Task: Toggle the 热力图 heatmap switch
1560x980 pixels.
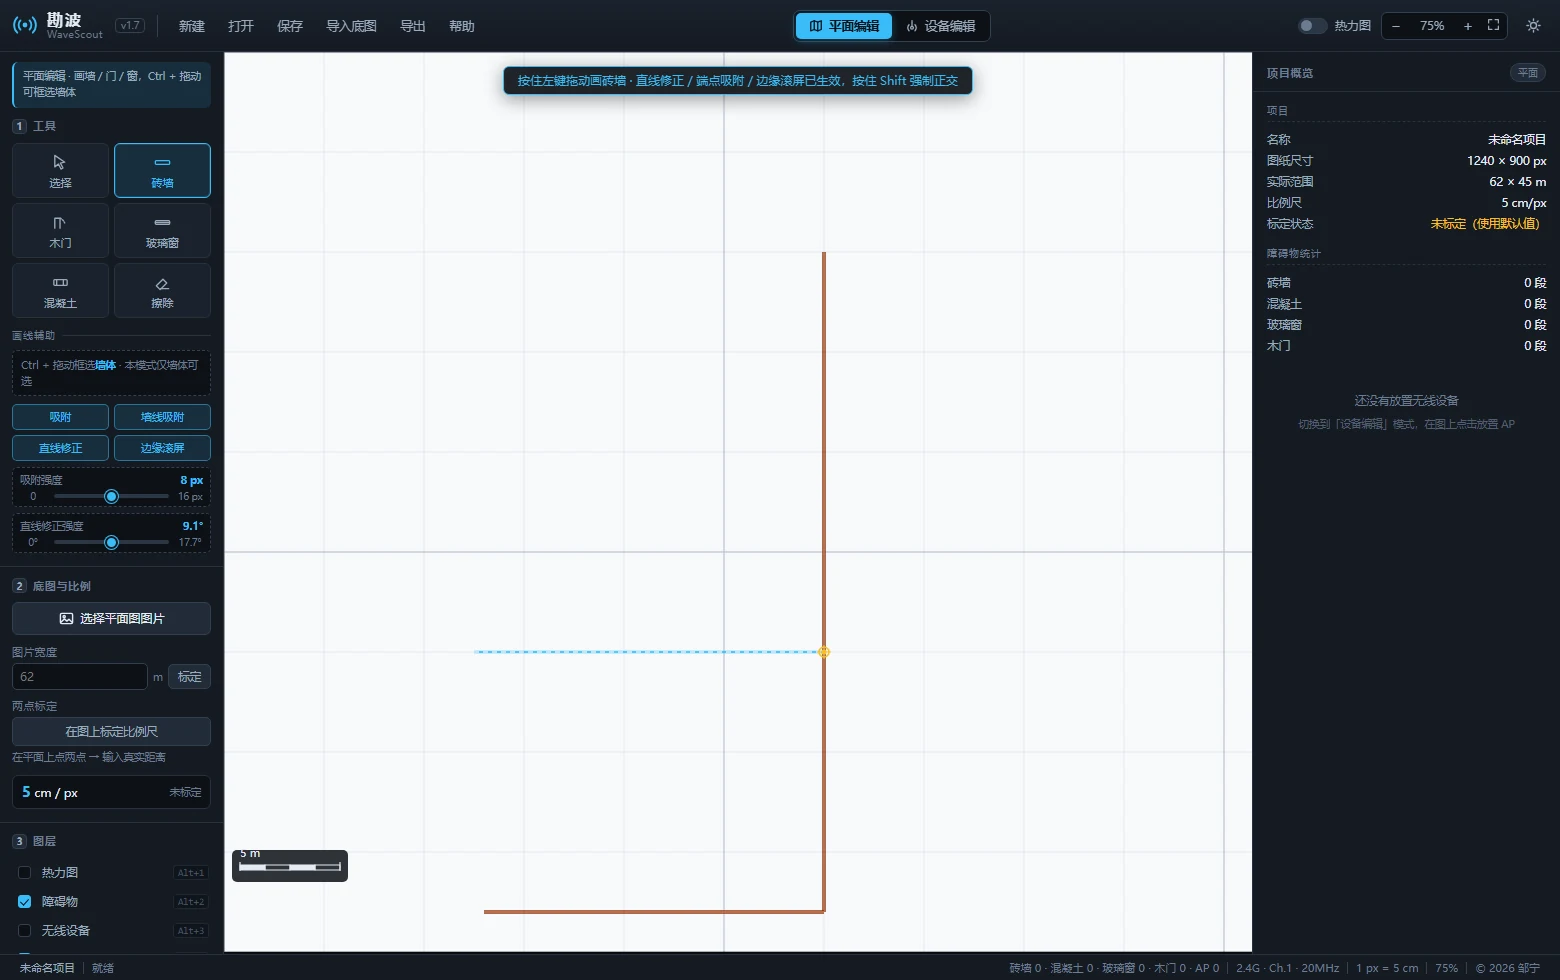Action: tap(1311, 26)
